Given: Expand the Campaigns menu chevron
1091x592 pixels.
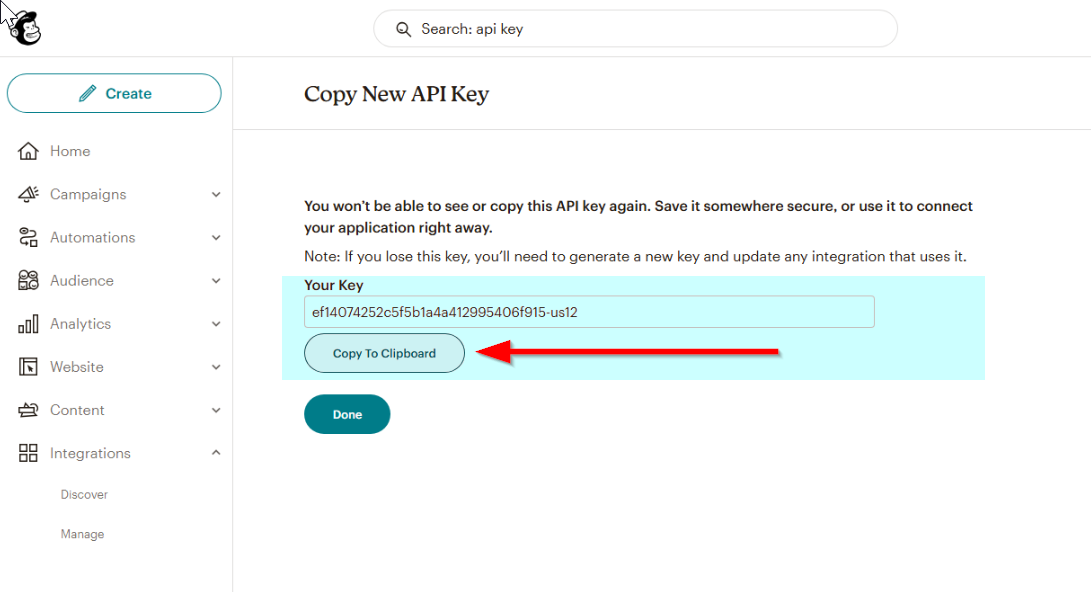Looking at the screenshot, I should (216, 195).
